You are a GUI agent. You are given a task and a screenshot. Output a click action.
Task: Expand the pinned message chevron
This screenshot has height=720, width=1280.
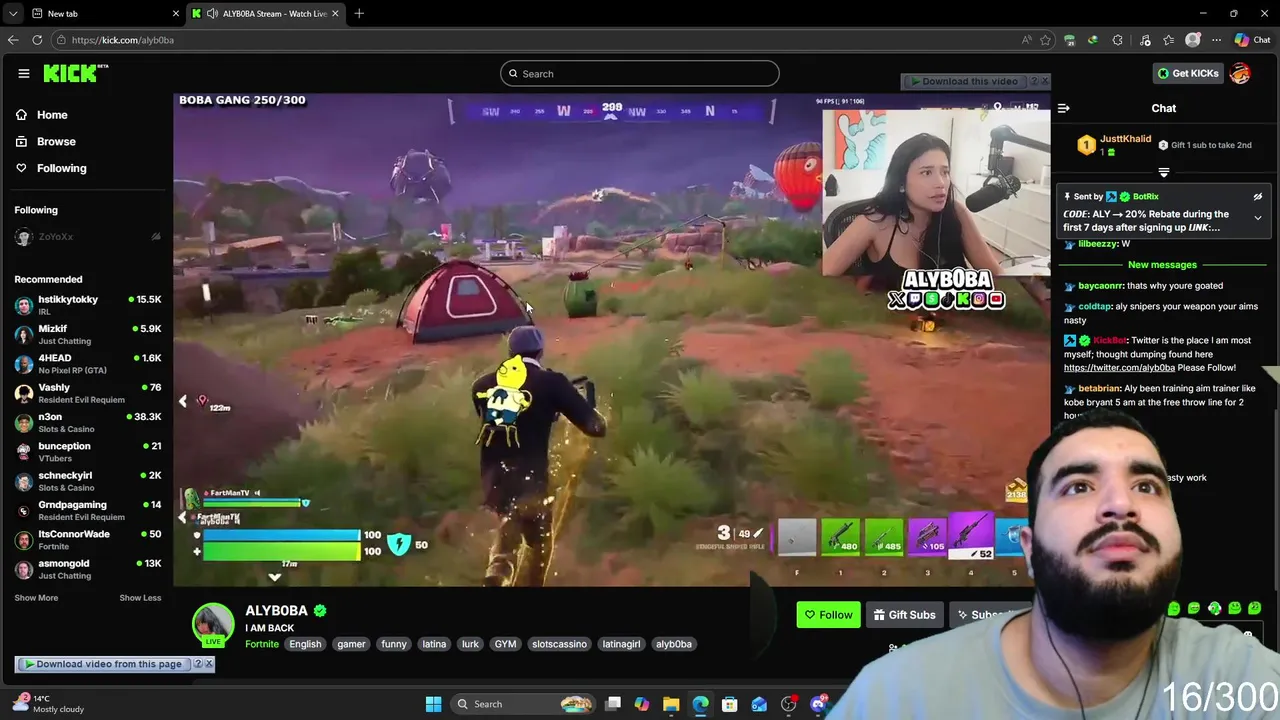point(1258,218)
